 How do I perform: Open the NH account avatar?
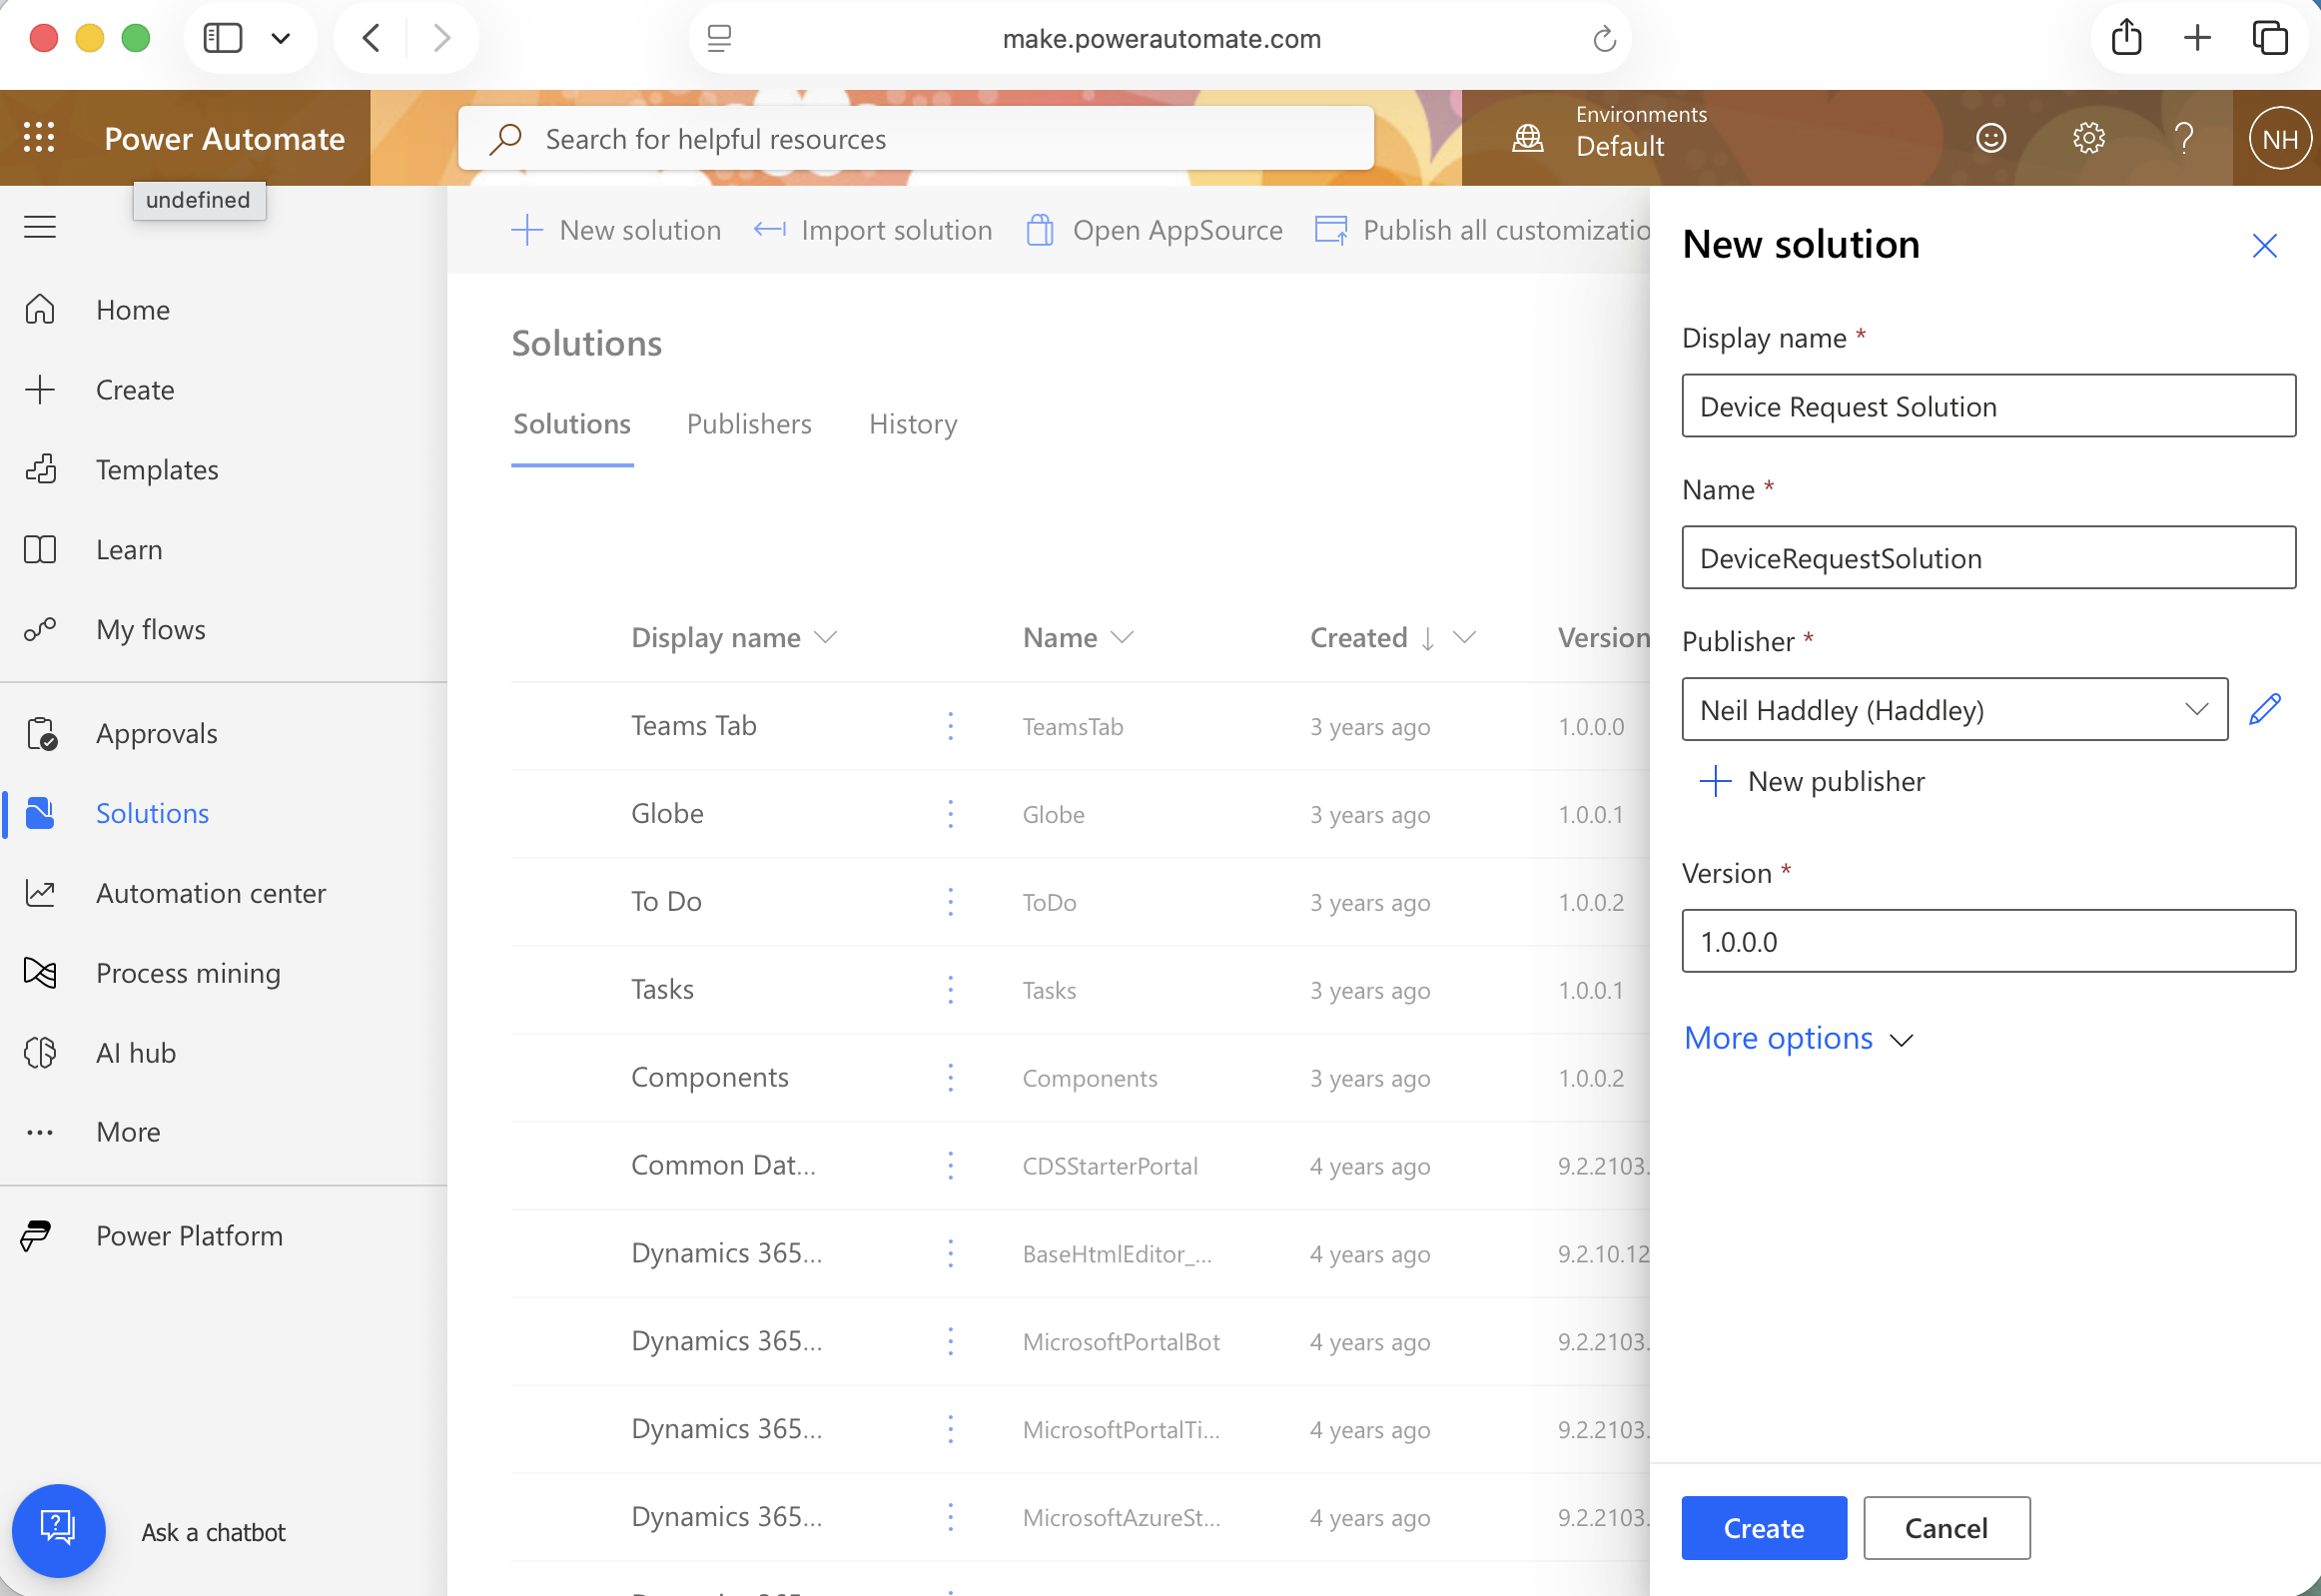2279,138
